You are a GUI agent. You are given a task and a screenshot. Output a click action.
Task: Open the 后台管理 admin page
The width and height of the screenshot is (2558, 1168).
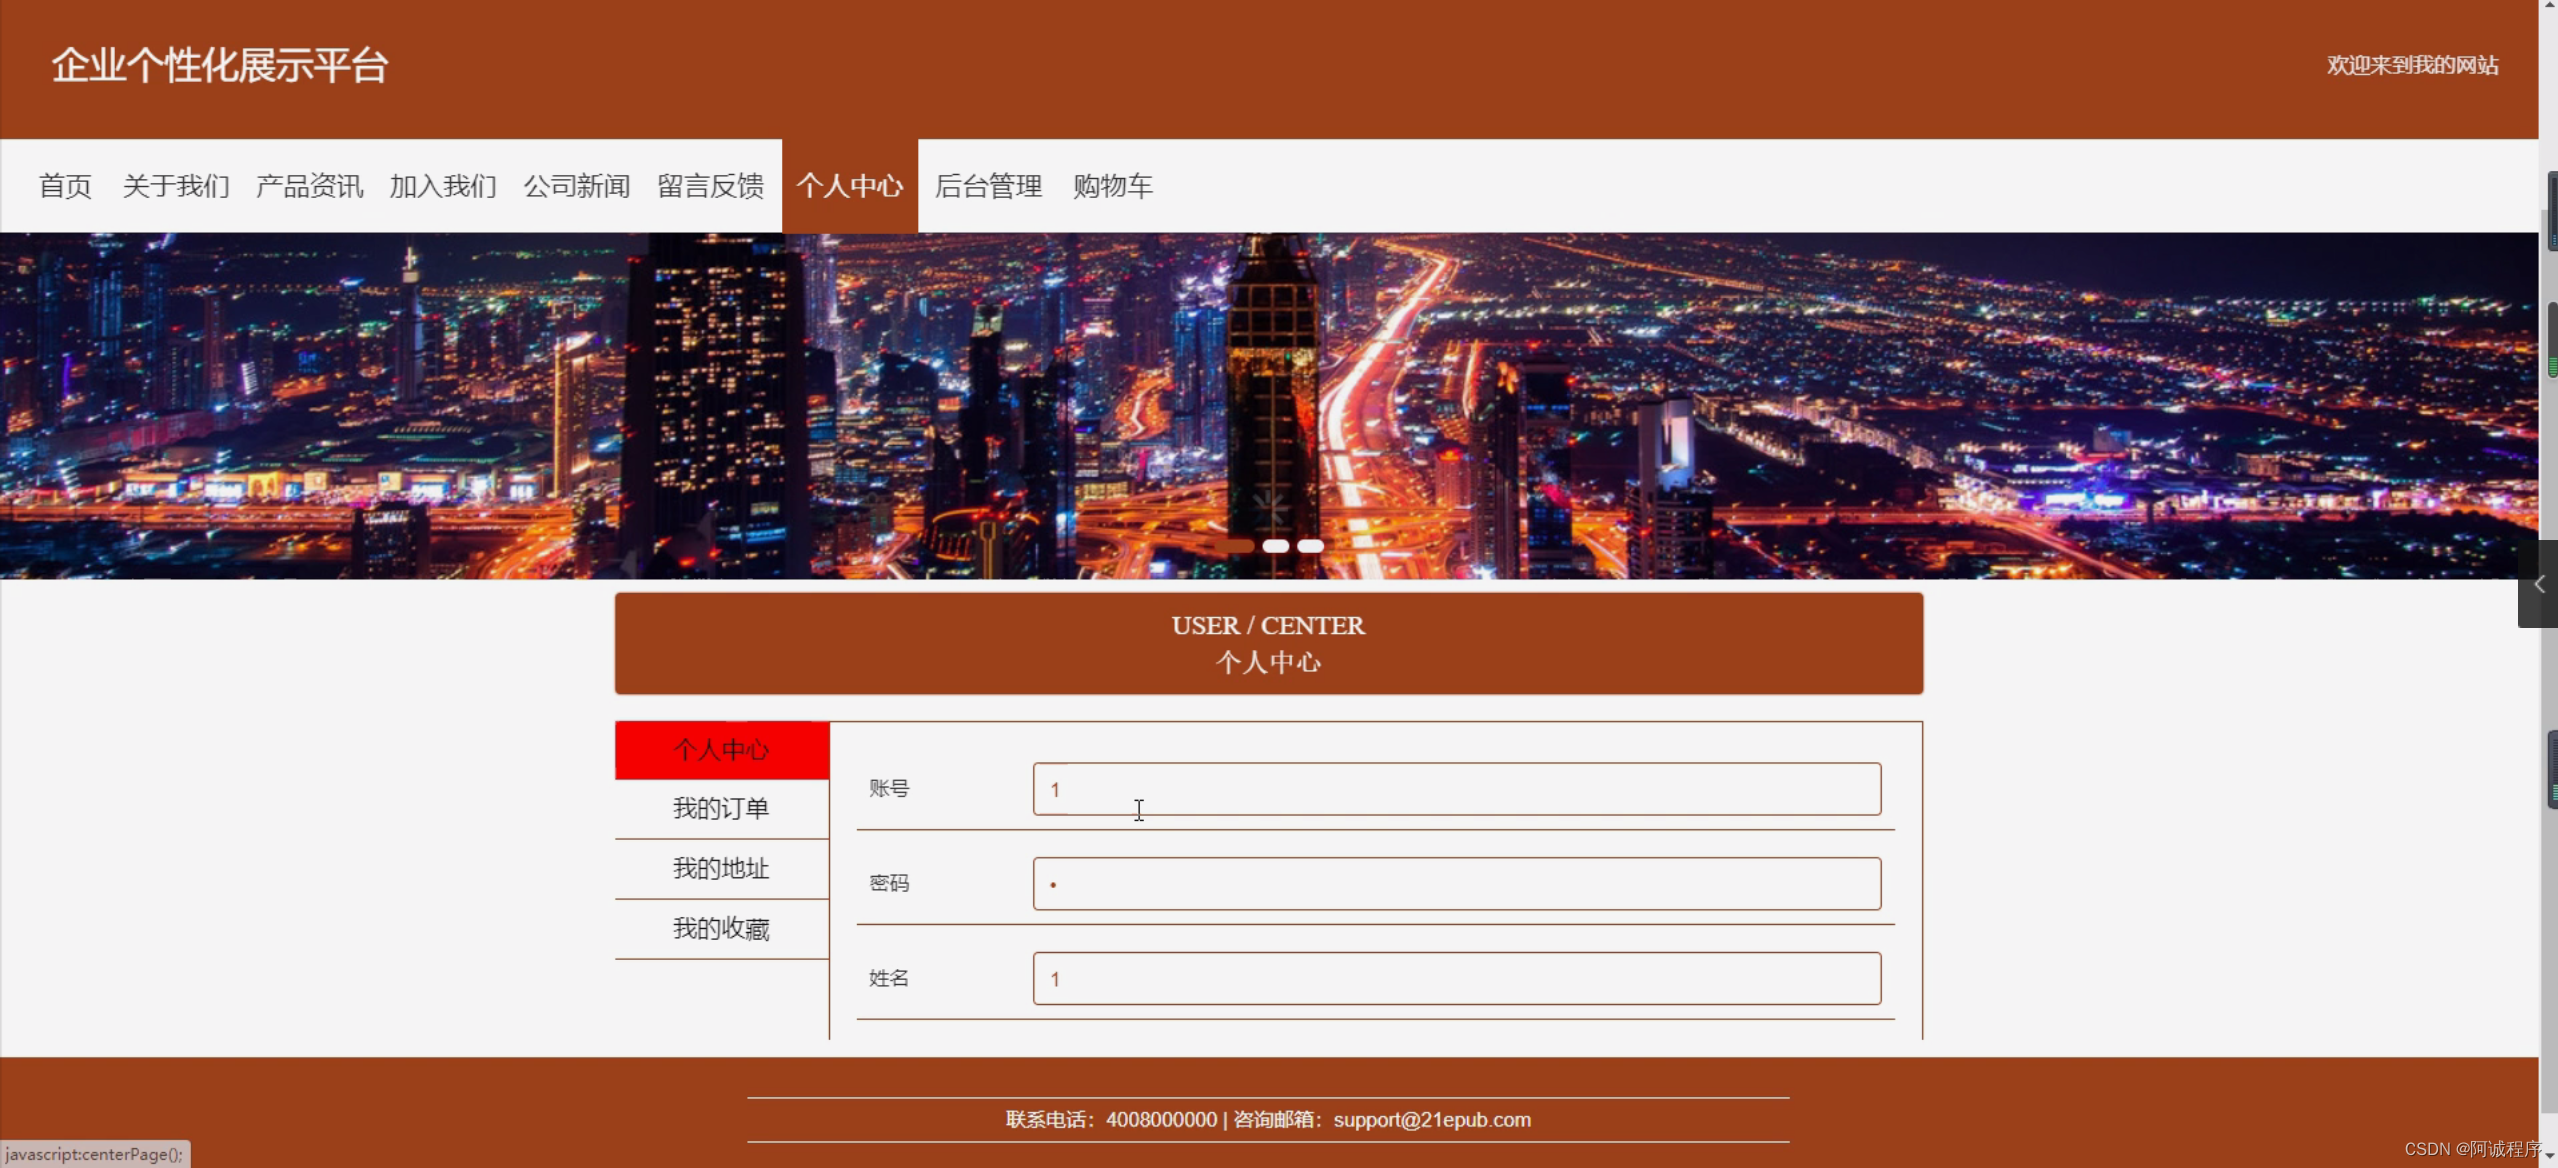[988, 186]
